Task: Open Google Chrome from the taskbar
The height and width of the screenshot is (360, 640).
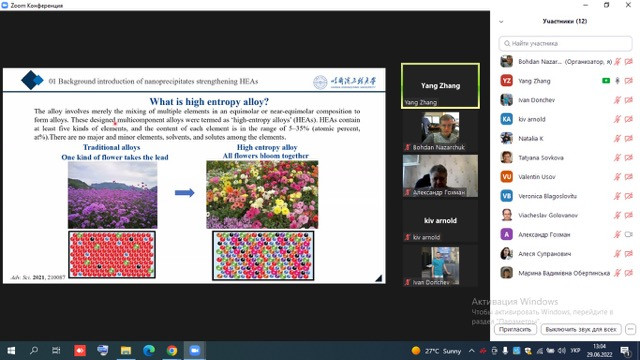Action: 172,351
